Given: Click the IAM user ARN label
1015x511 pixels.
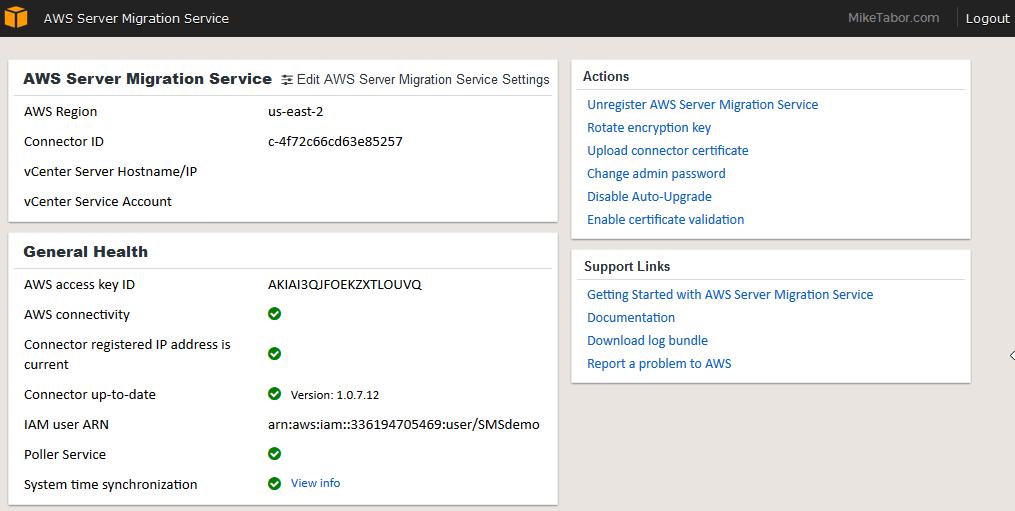Looking at the screenshot, I should click(x=66, y=425).
